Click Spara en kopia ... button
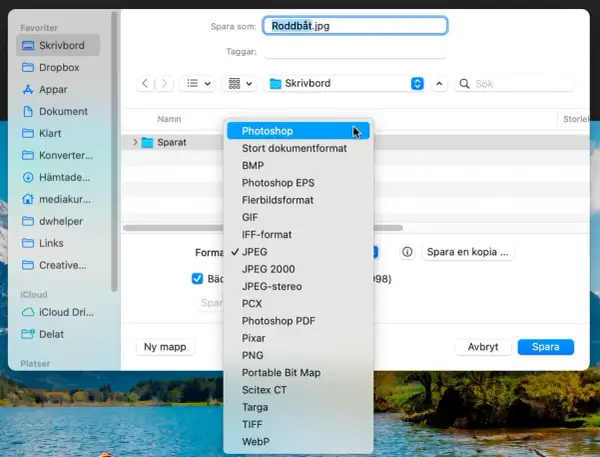The height and width of the screenshot is (457, 600). 468,252
